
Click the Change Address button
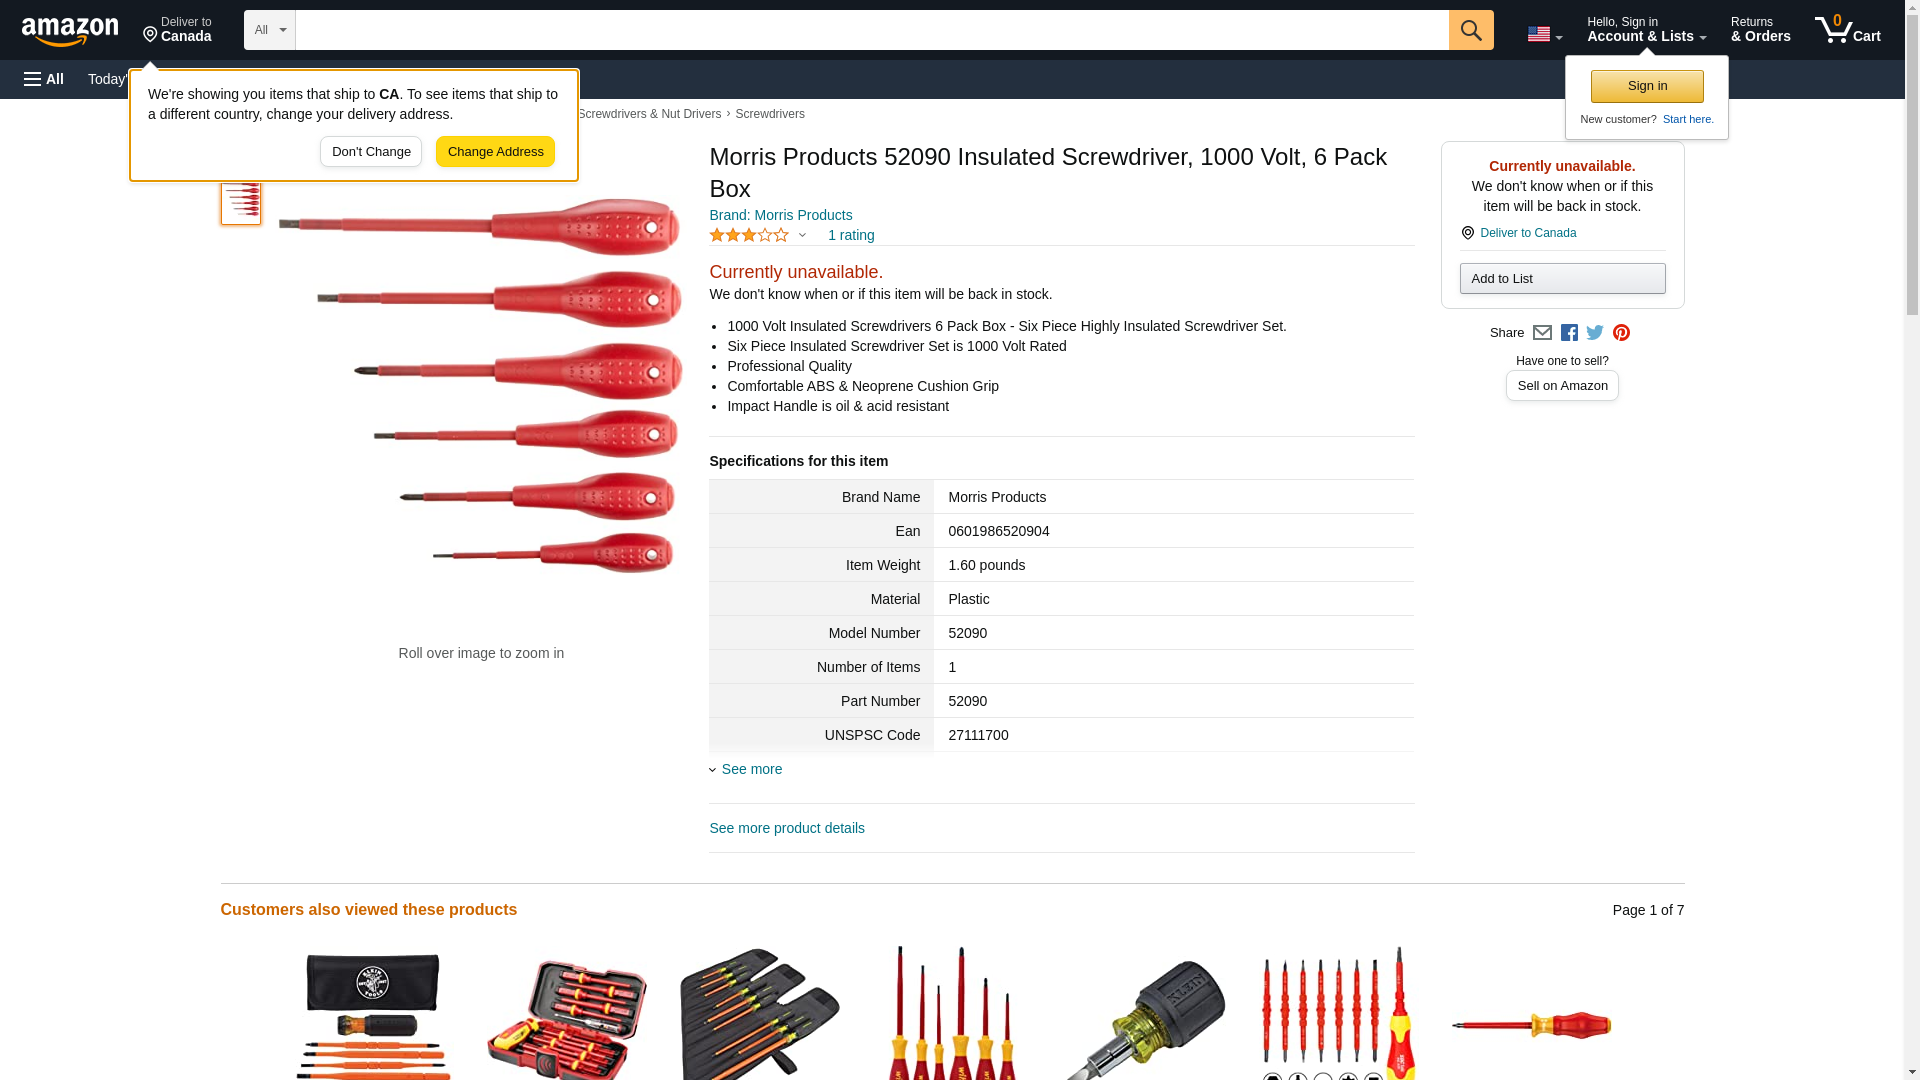point(495,152)
